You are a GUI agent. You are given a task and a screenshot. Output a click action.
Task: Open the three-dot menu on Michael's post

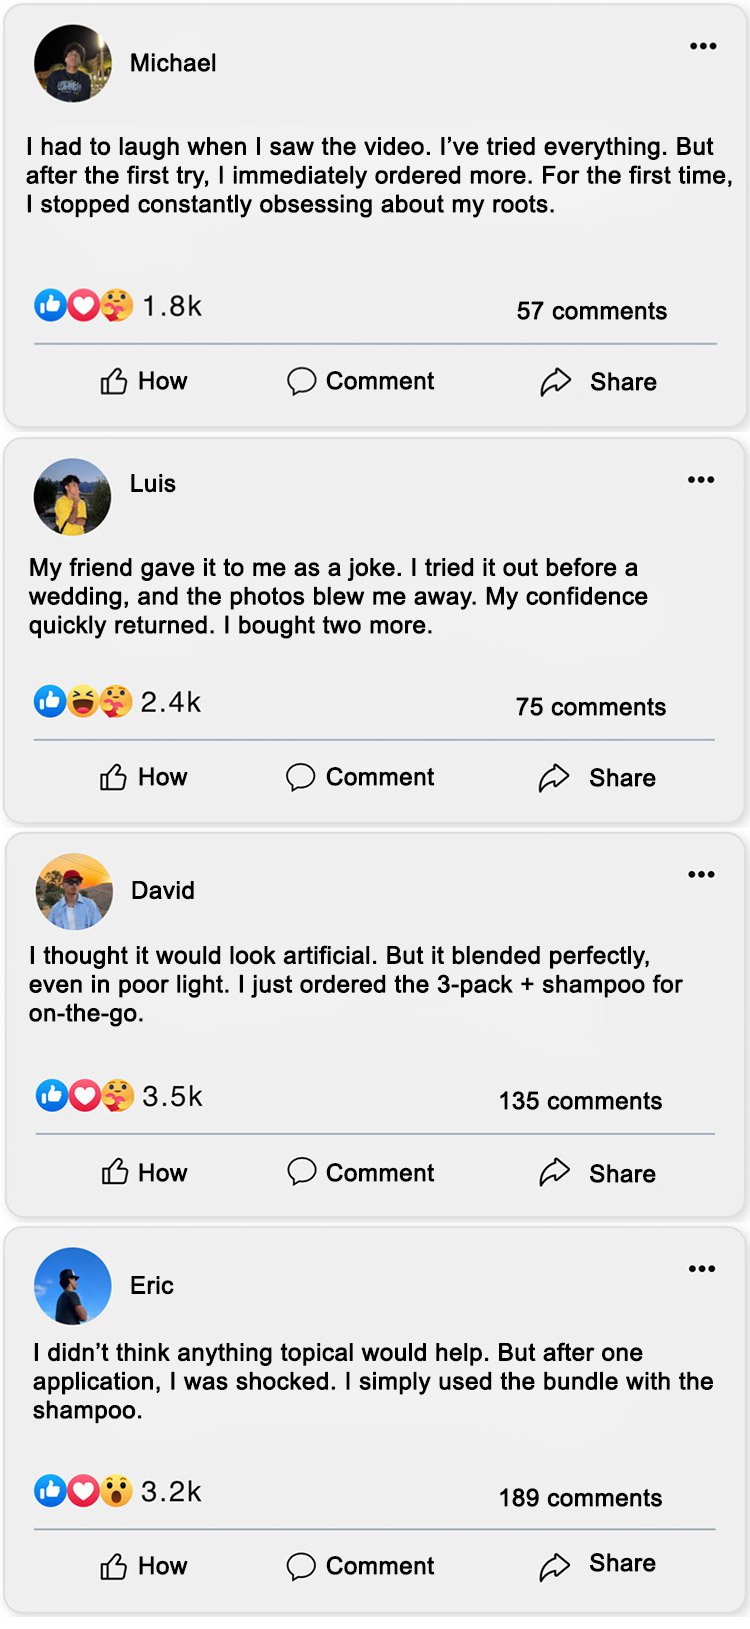703,46
